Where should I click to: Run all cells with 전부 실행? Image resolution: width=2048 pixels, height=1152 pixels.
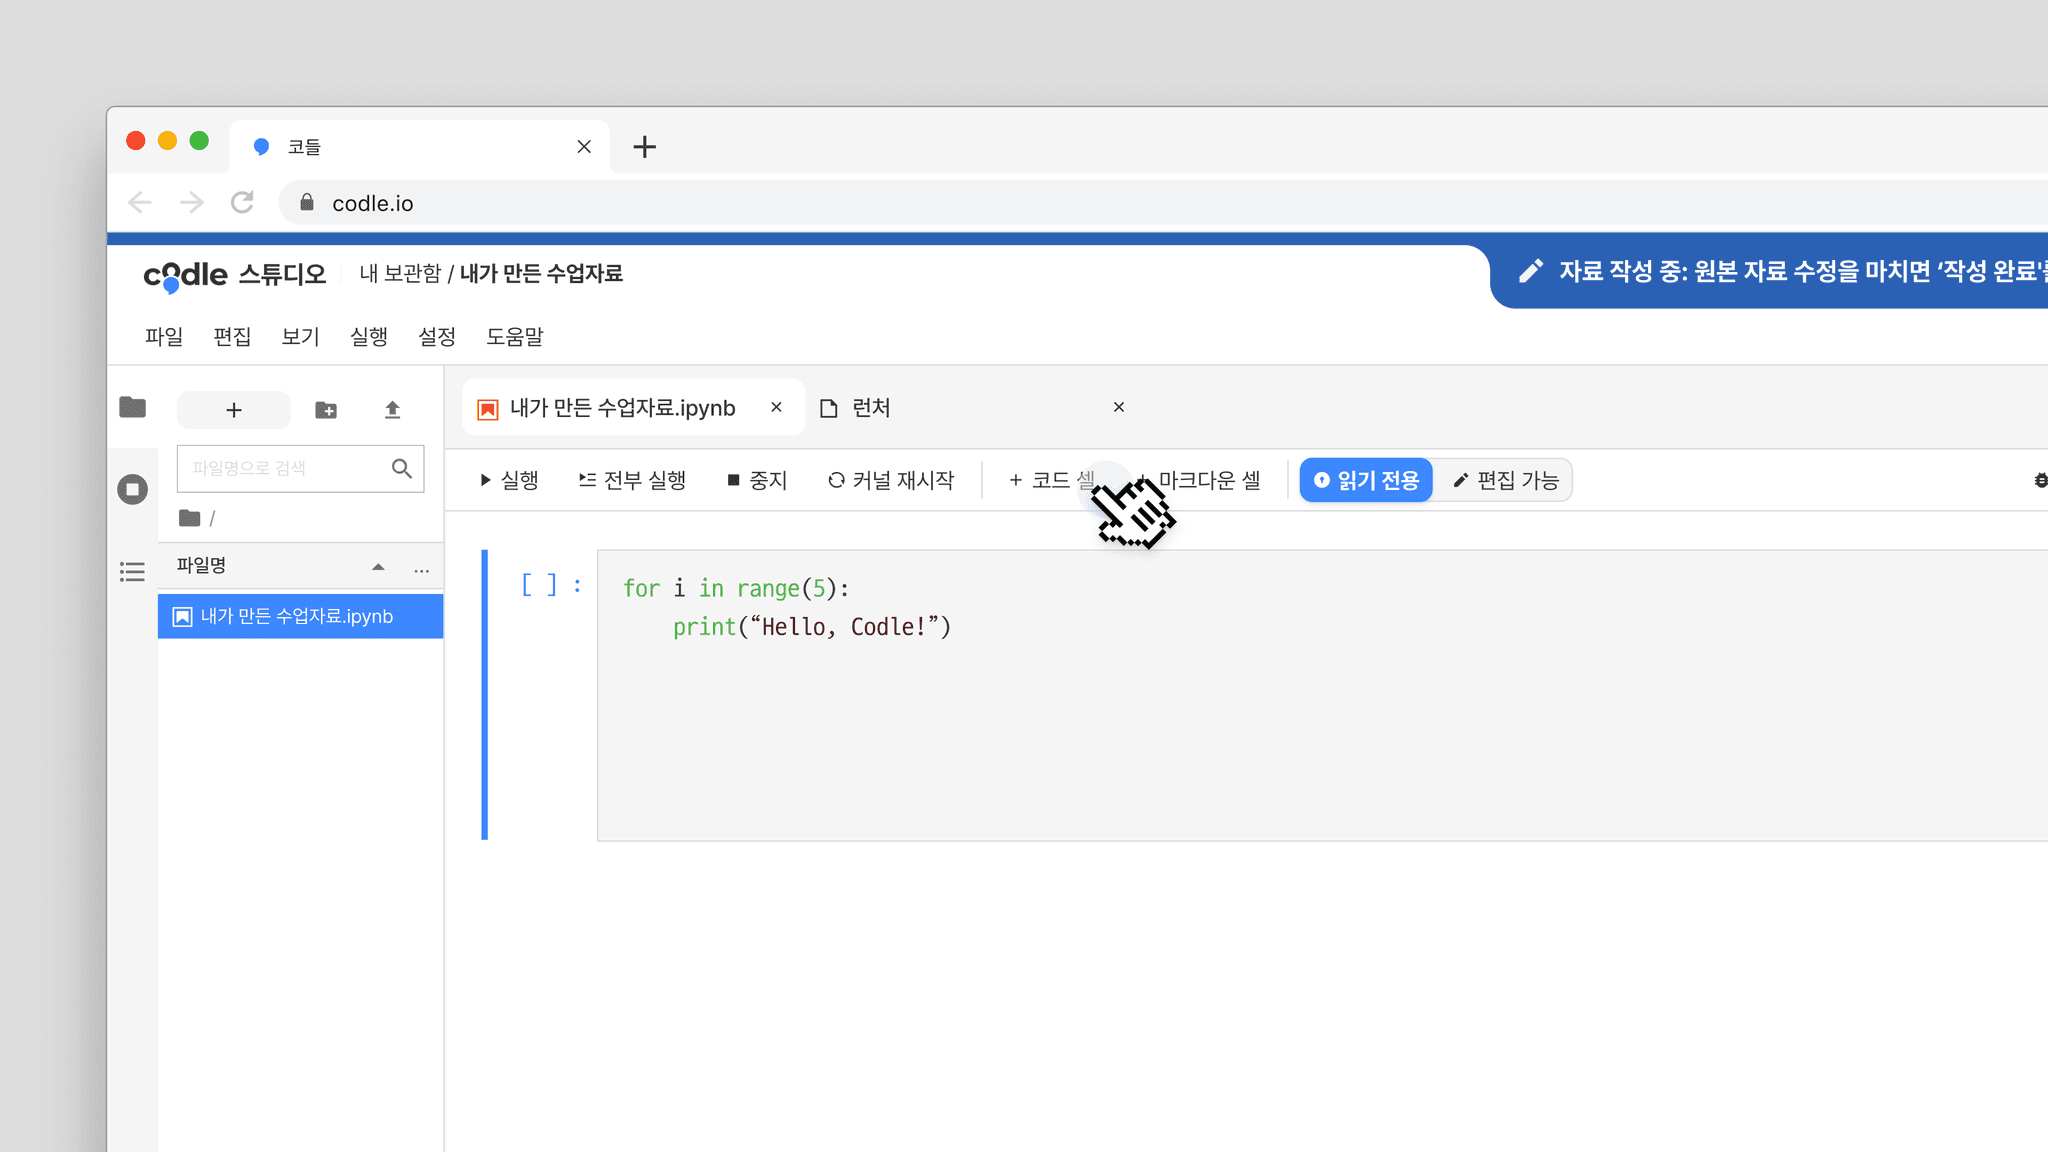tap(632, 481)
